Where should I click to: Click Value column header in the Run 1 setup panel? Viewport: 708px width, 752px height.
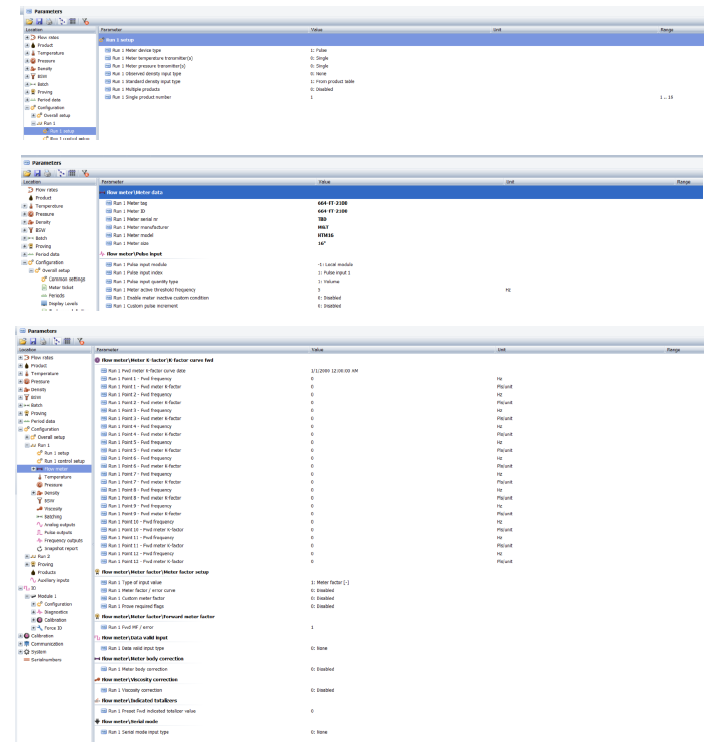317,30
